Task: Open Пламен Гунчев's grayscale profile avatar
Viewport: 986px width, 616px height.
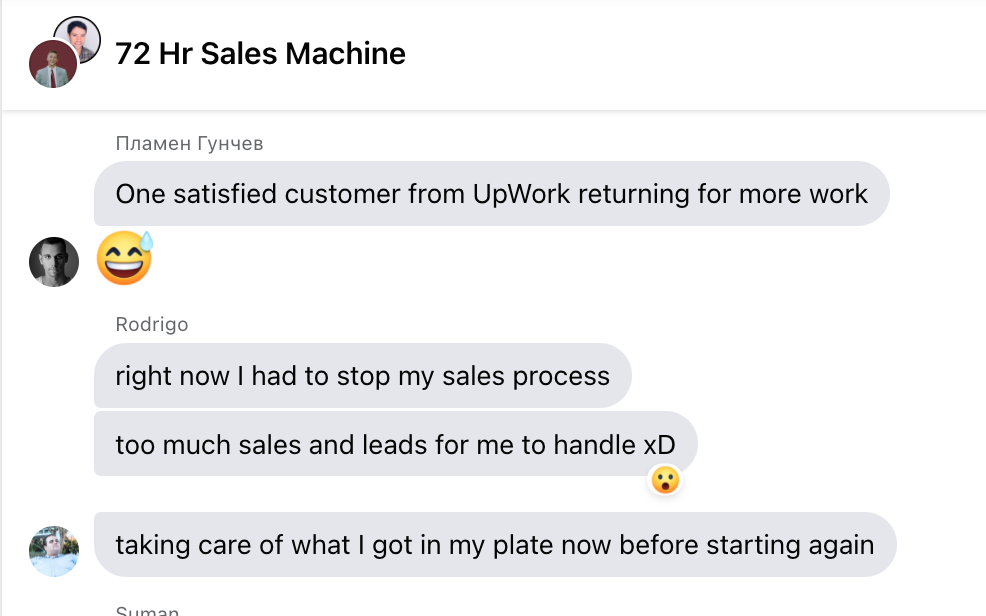Action: pos(54,262)
